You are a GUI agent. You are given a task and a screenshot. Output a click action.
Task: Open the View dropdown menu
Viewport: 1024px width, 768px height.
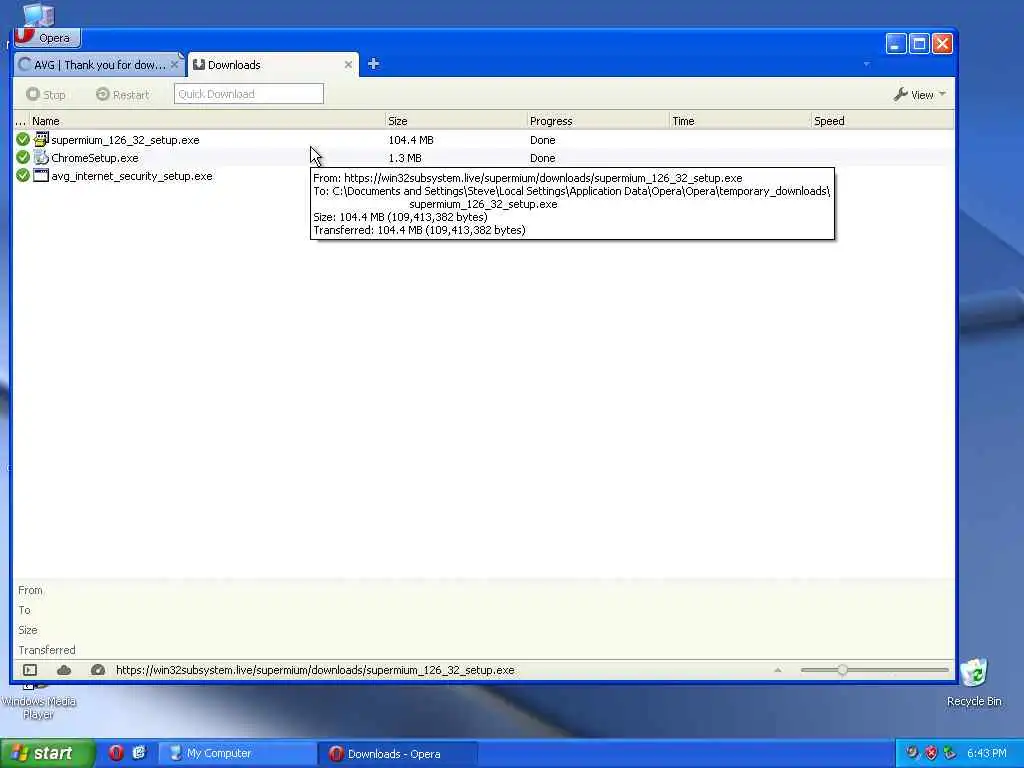tap(920, 95)
